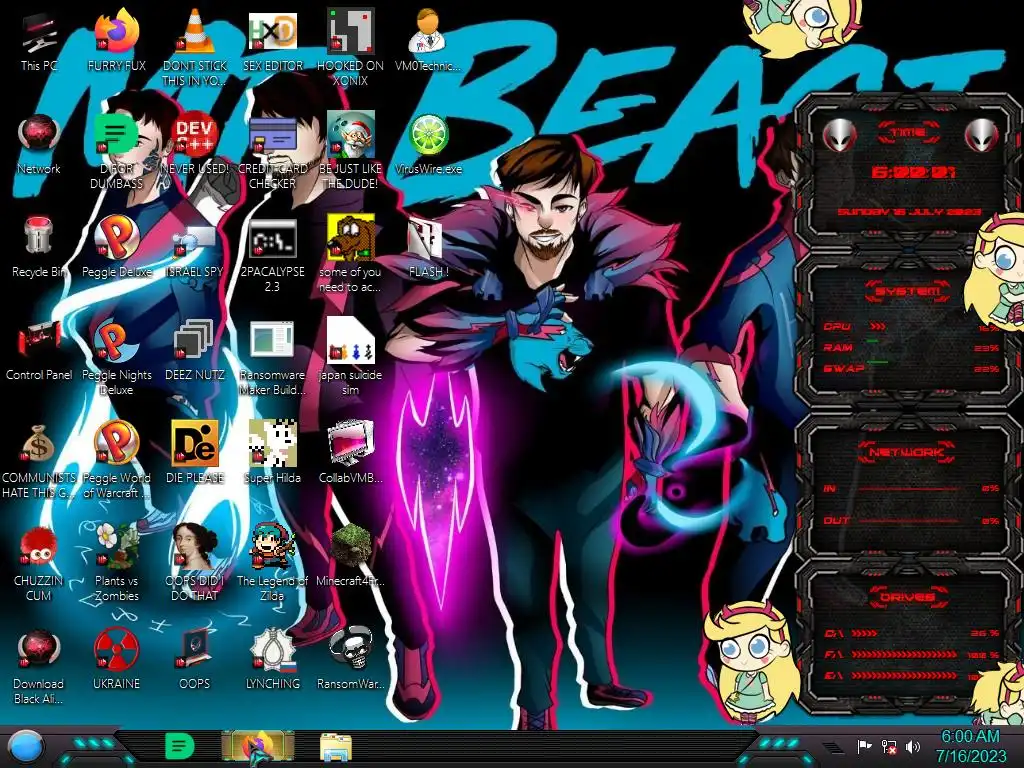Viewport: 1024px width, 768px height.
Task: Open the RansomWar skull icon
Action: click(x=351, y=649)
